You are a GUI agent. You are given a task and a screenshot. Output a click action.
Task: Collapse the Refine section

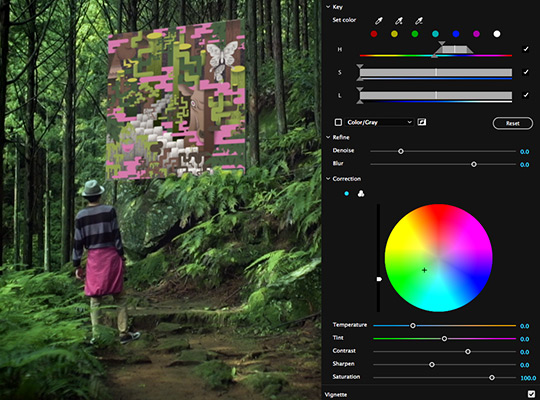[x=328, y=137]
